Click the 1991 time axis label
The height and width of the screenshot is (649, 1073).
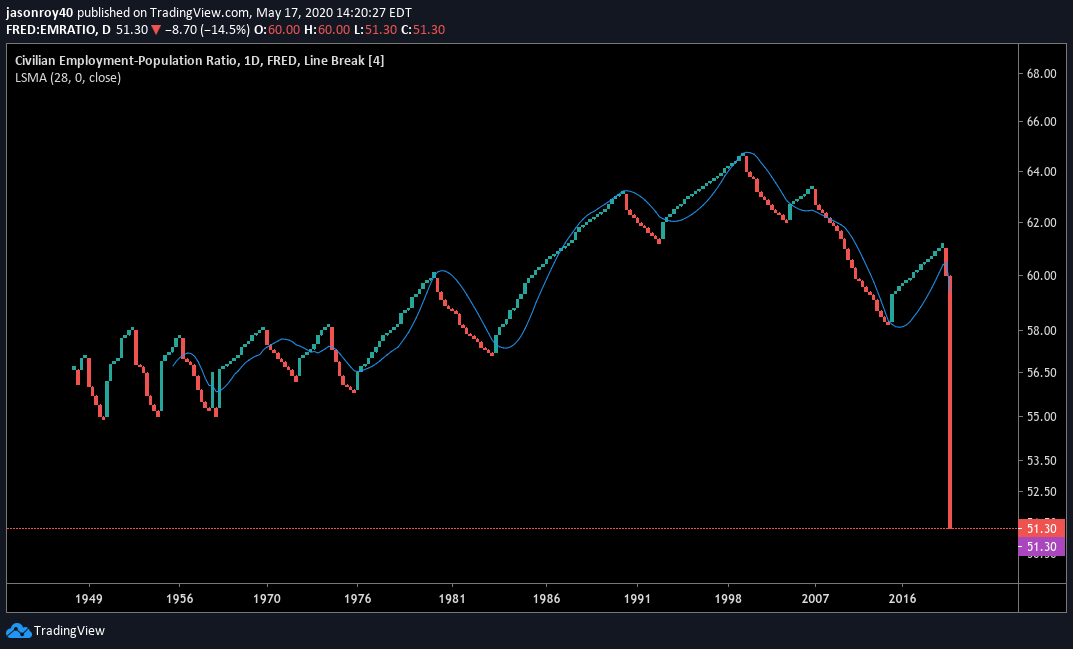tap(637, 599)
